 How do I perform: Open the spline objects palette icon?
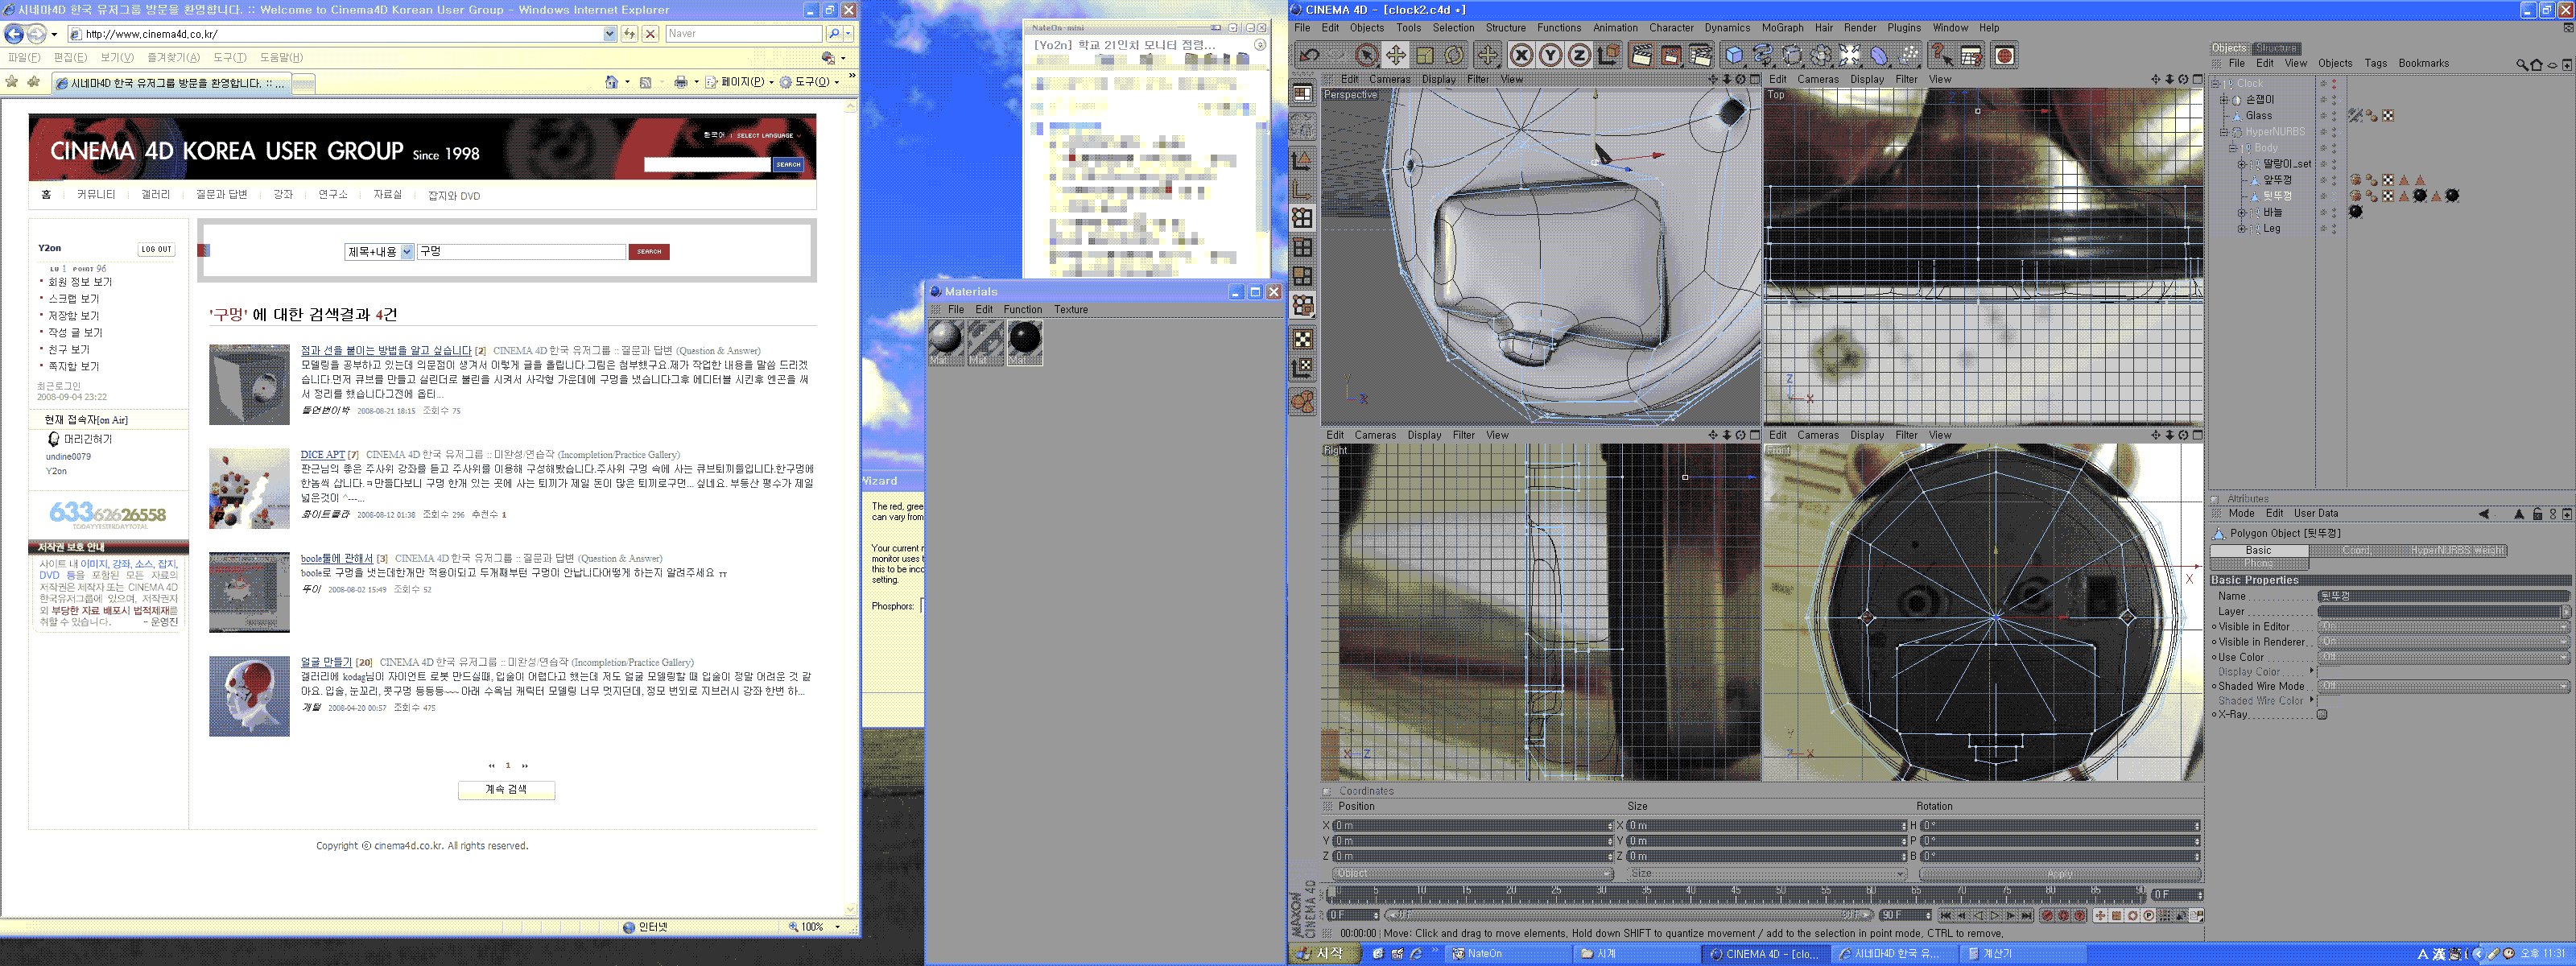[1763, 55]
